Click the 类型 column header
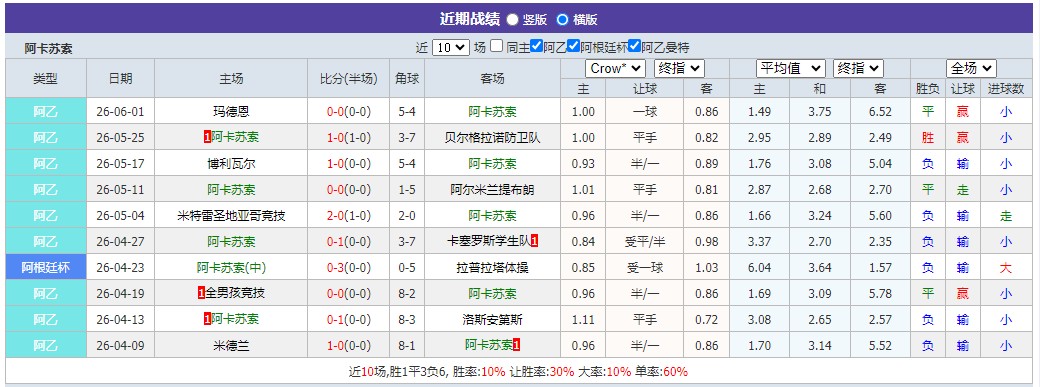Image resolution: width=1040 pixels, height=387 pixels. pyautogui.click(x=46, y=78)
